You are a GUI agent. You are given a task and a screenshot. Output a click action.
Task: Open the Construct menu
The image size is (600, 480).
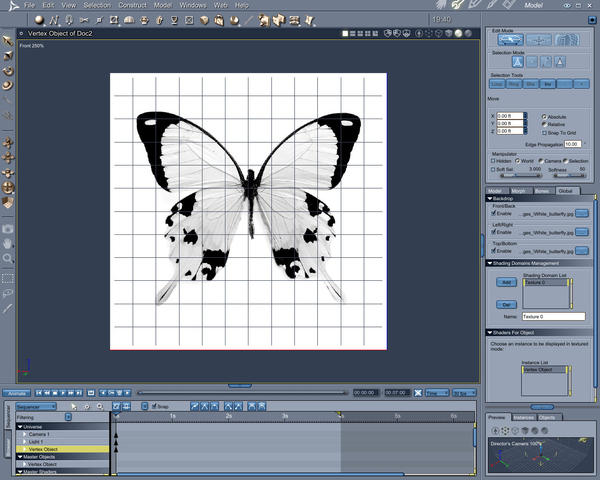click(132, 5)
